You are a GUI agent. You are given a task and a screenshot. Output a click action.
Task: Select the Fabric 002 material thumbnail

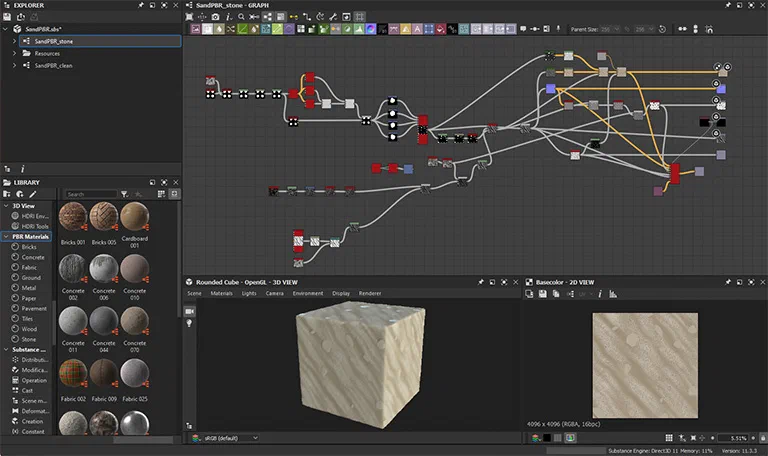(73, 373)
